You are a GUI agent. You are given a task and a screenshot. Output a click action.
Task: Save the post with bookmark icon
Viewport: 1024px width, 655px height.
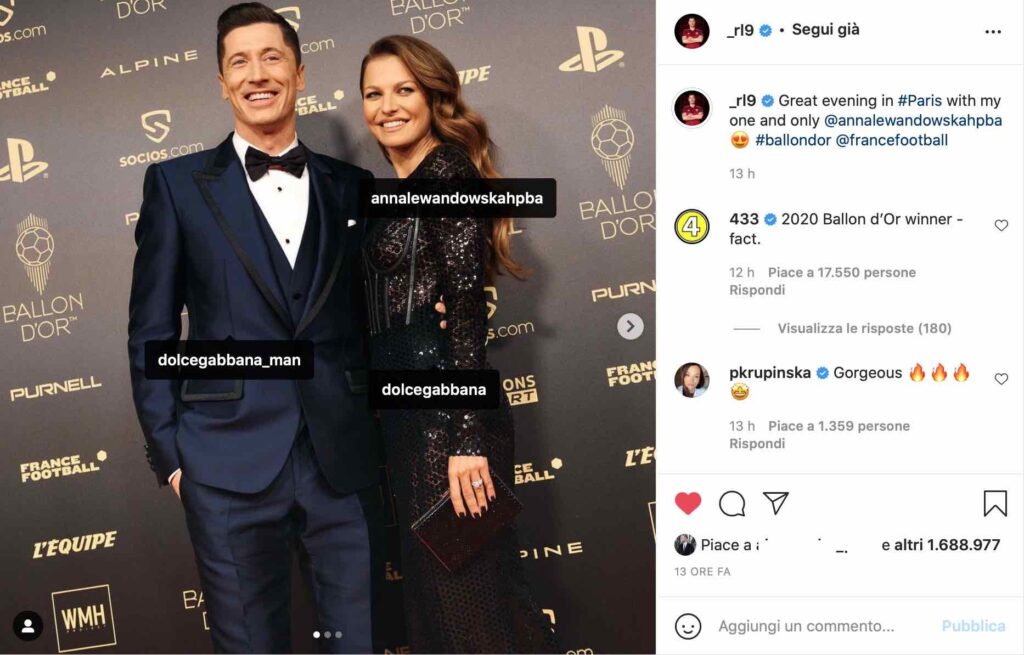pyautogui.click(x=995, y=503)
